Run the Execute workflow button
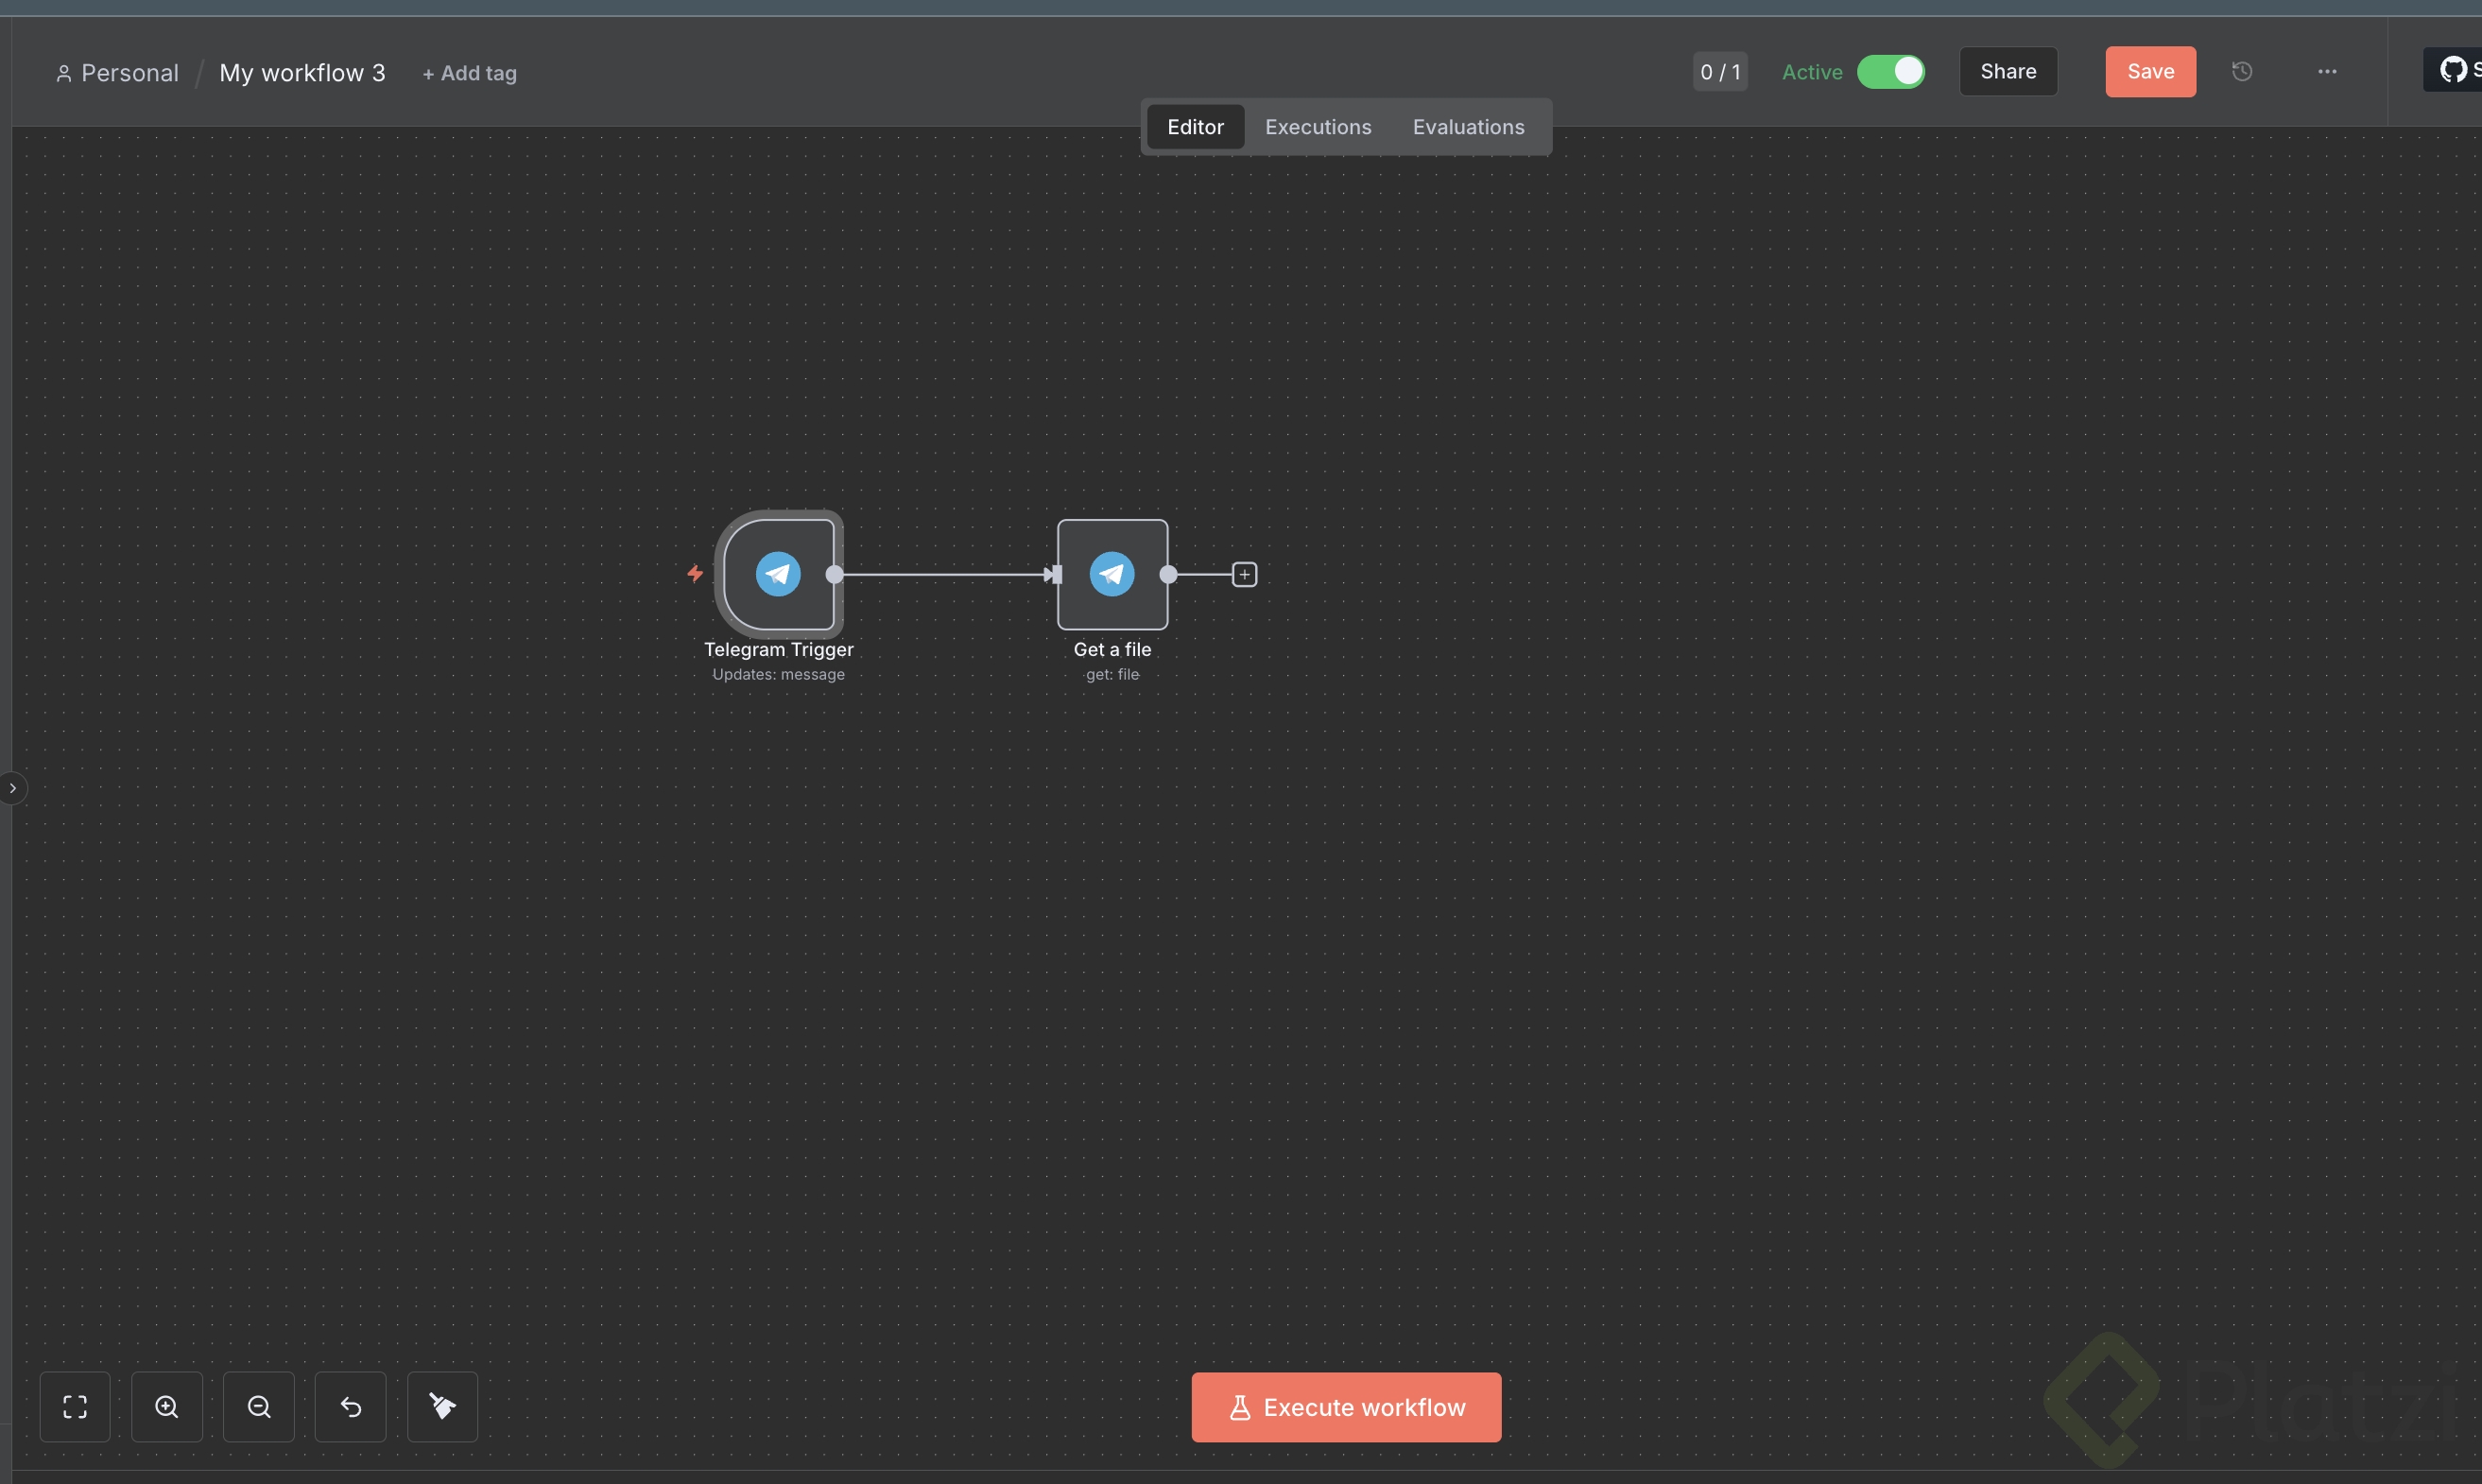Screen dimensions: 2482x1484 point(1346,1407)
